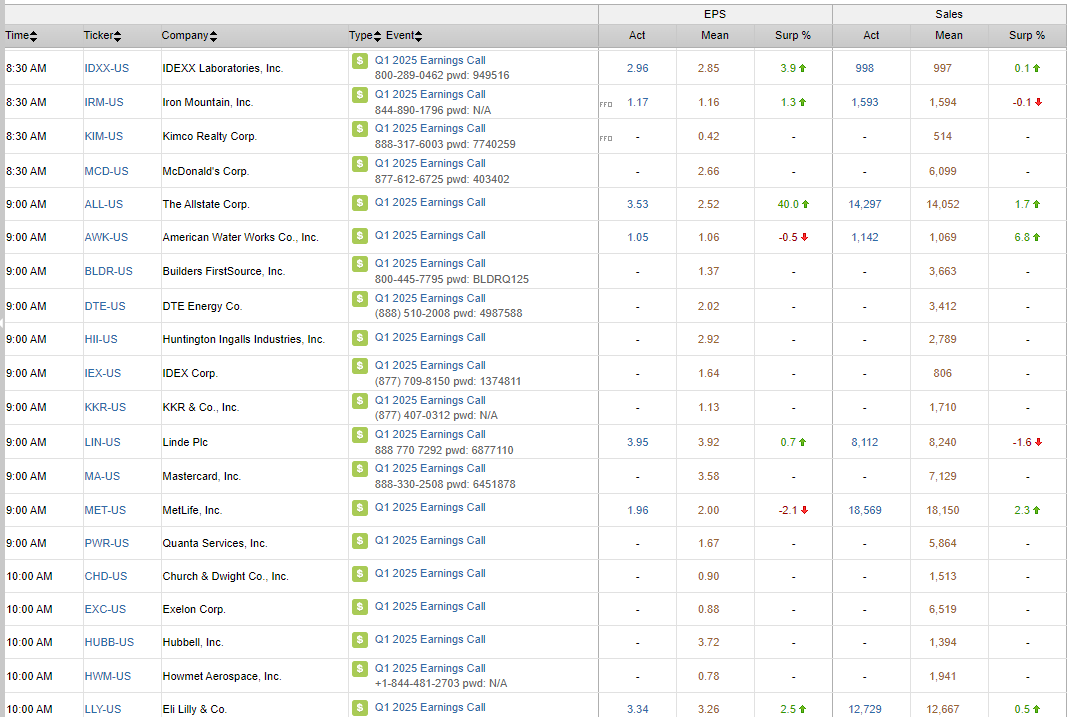This screenshot has width=1067, height=717.
Task: Open the AWK-US ticker link
Action: point(106,237)
